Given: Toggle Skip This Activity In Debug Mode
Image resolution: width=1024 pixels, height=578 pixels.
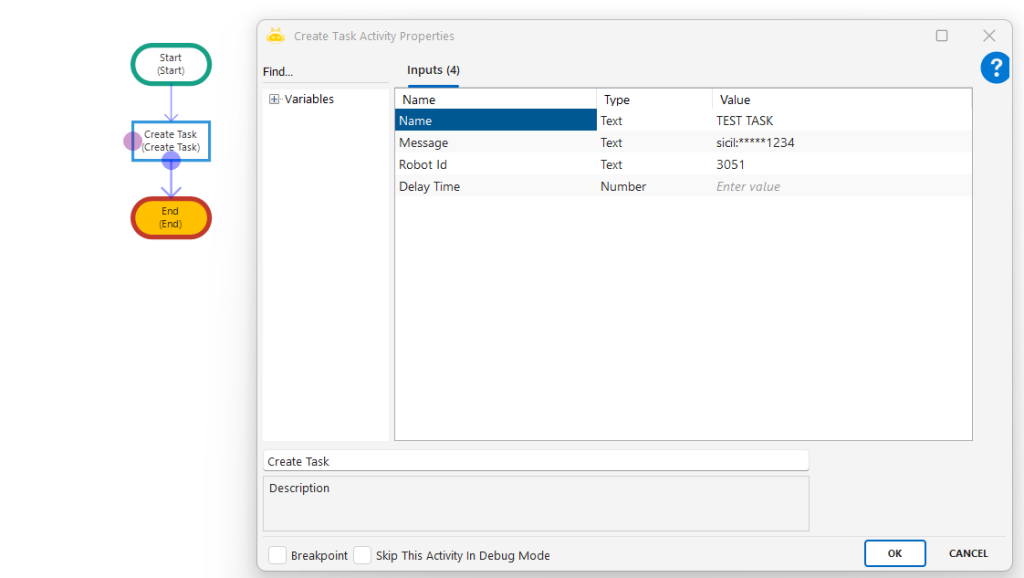Looking at the screenshot, I should tap(362, 555).
